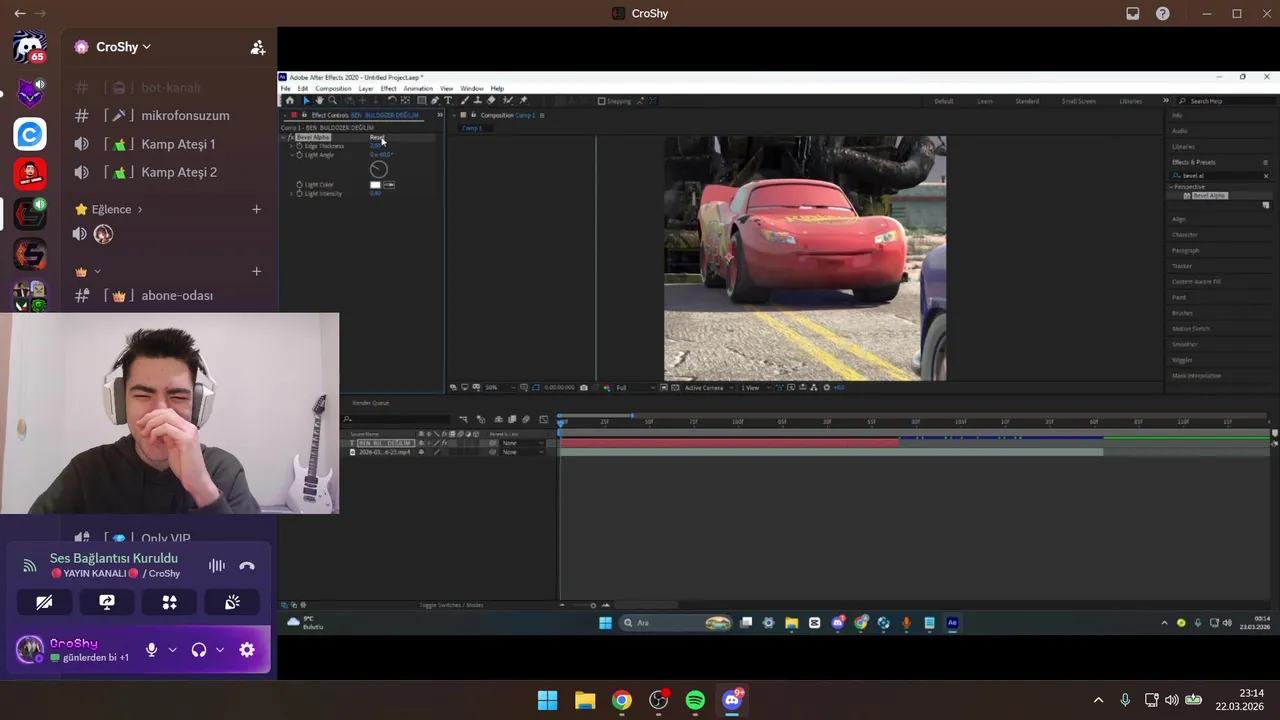
Task: Open the Composition menu in After Effects
Action: (x=333, y=89)
